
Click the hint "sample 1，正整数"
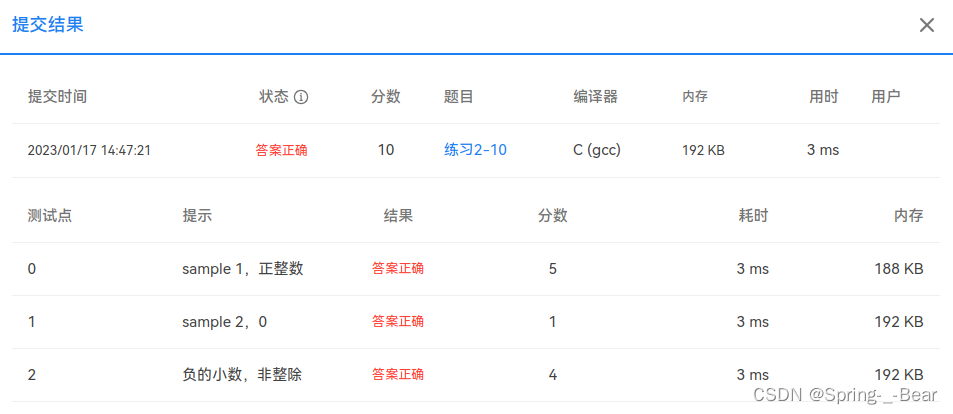(243, 269)
